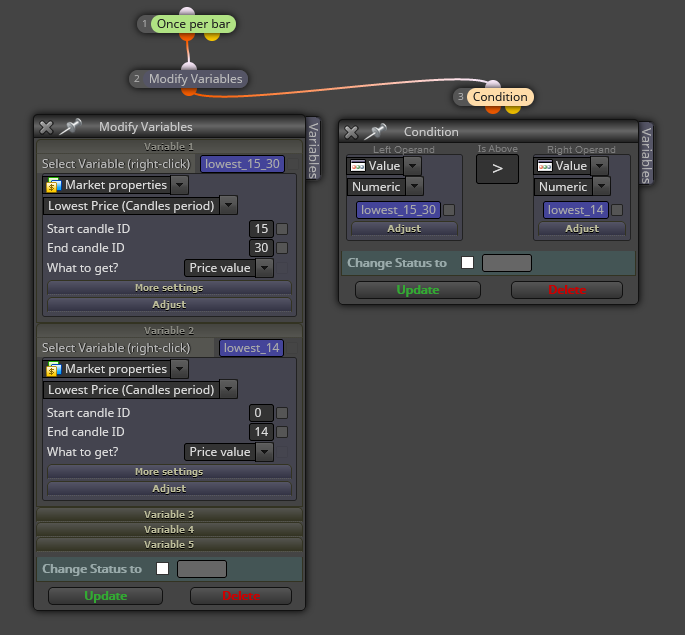Click Delete in Modify Variables panel
This screenshot has width=685, height=635.
point(241,596)
